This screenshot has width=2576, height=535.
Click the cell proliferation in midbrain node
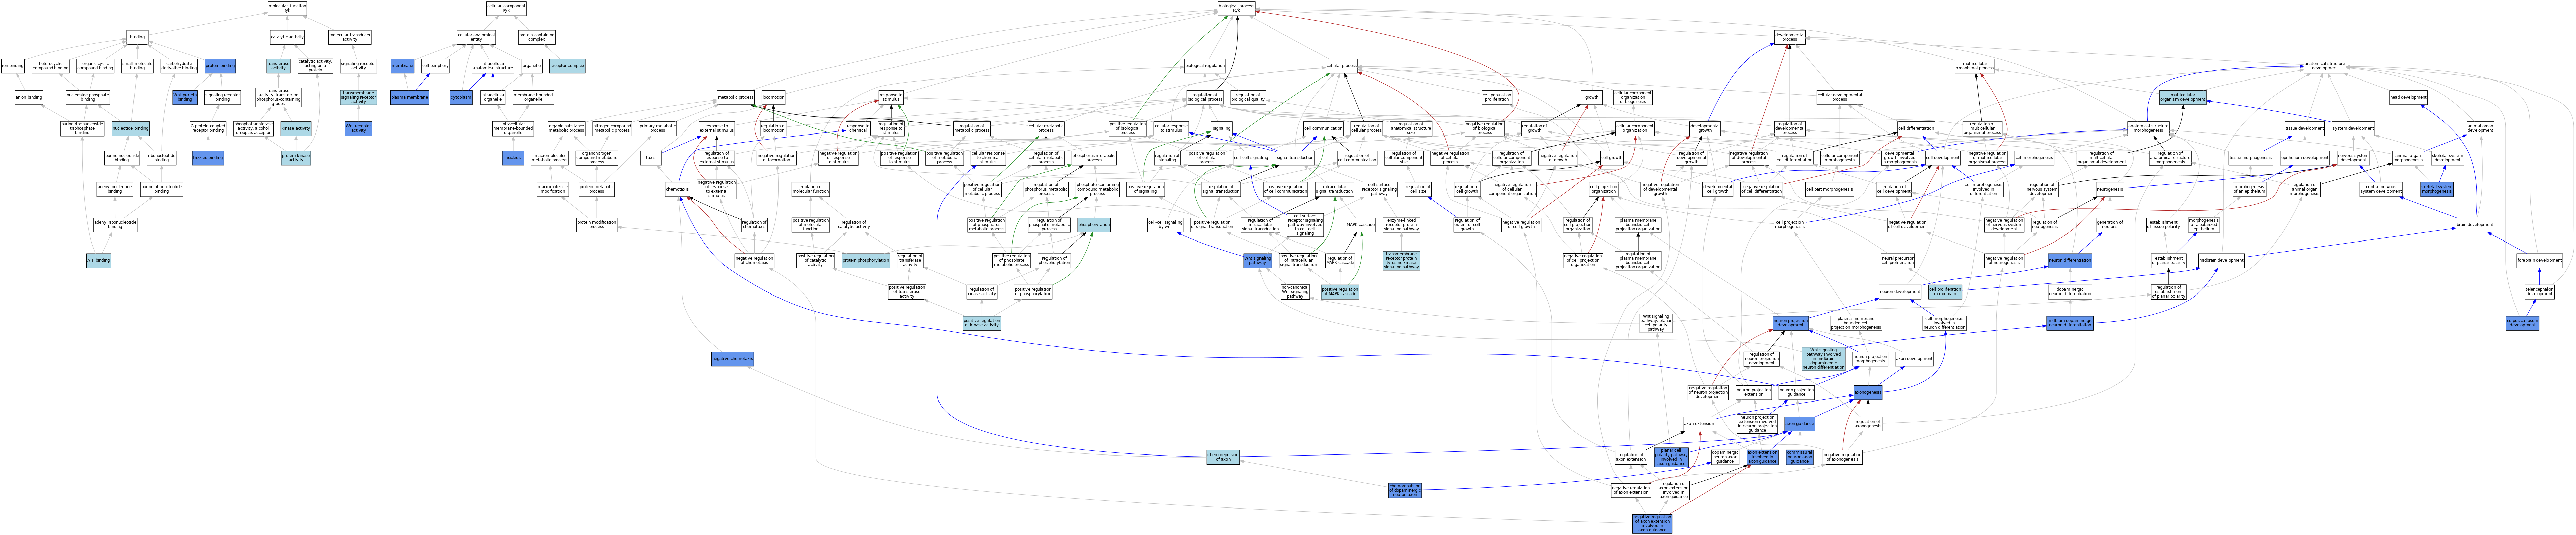(1945, 292)
